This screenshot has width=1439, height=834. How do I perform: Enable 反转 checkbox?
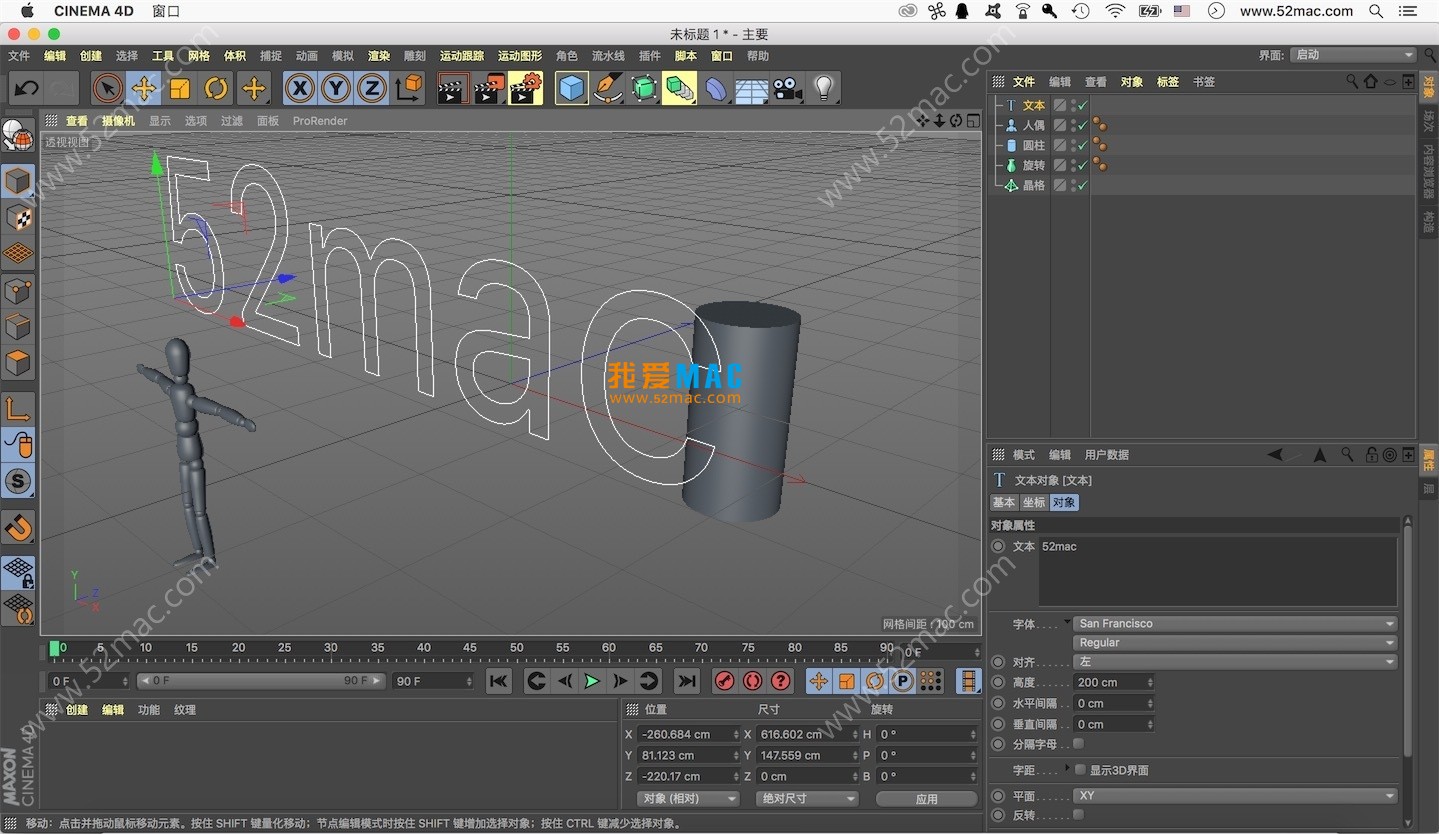(1078, 815)
